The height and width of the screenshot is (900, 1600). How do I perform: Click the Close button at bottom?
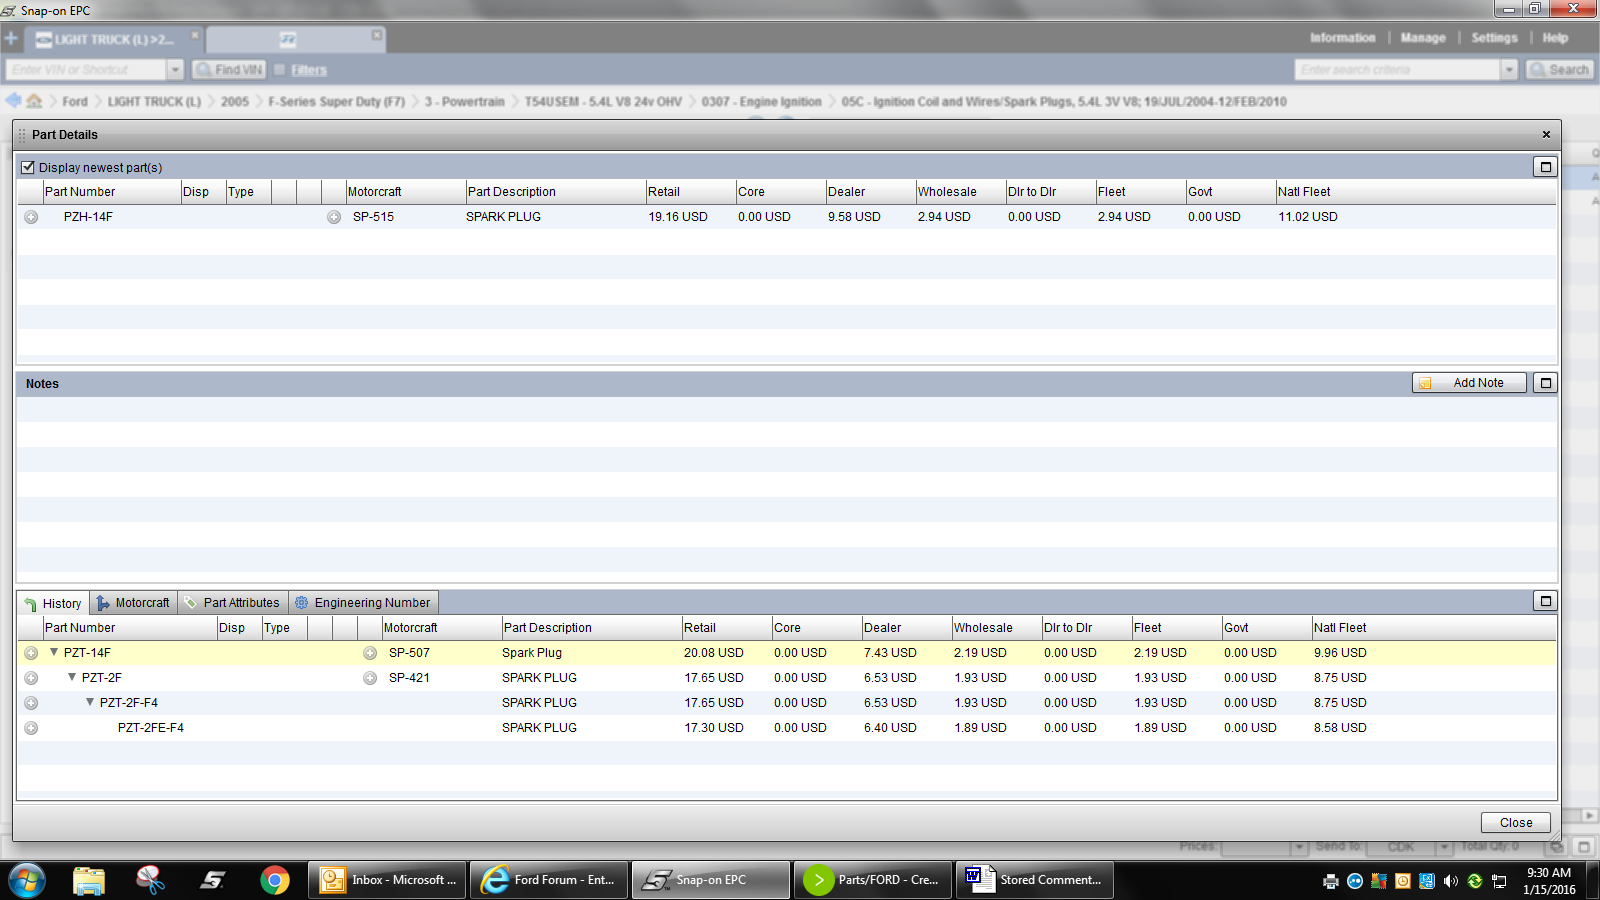pos(1515,822)
